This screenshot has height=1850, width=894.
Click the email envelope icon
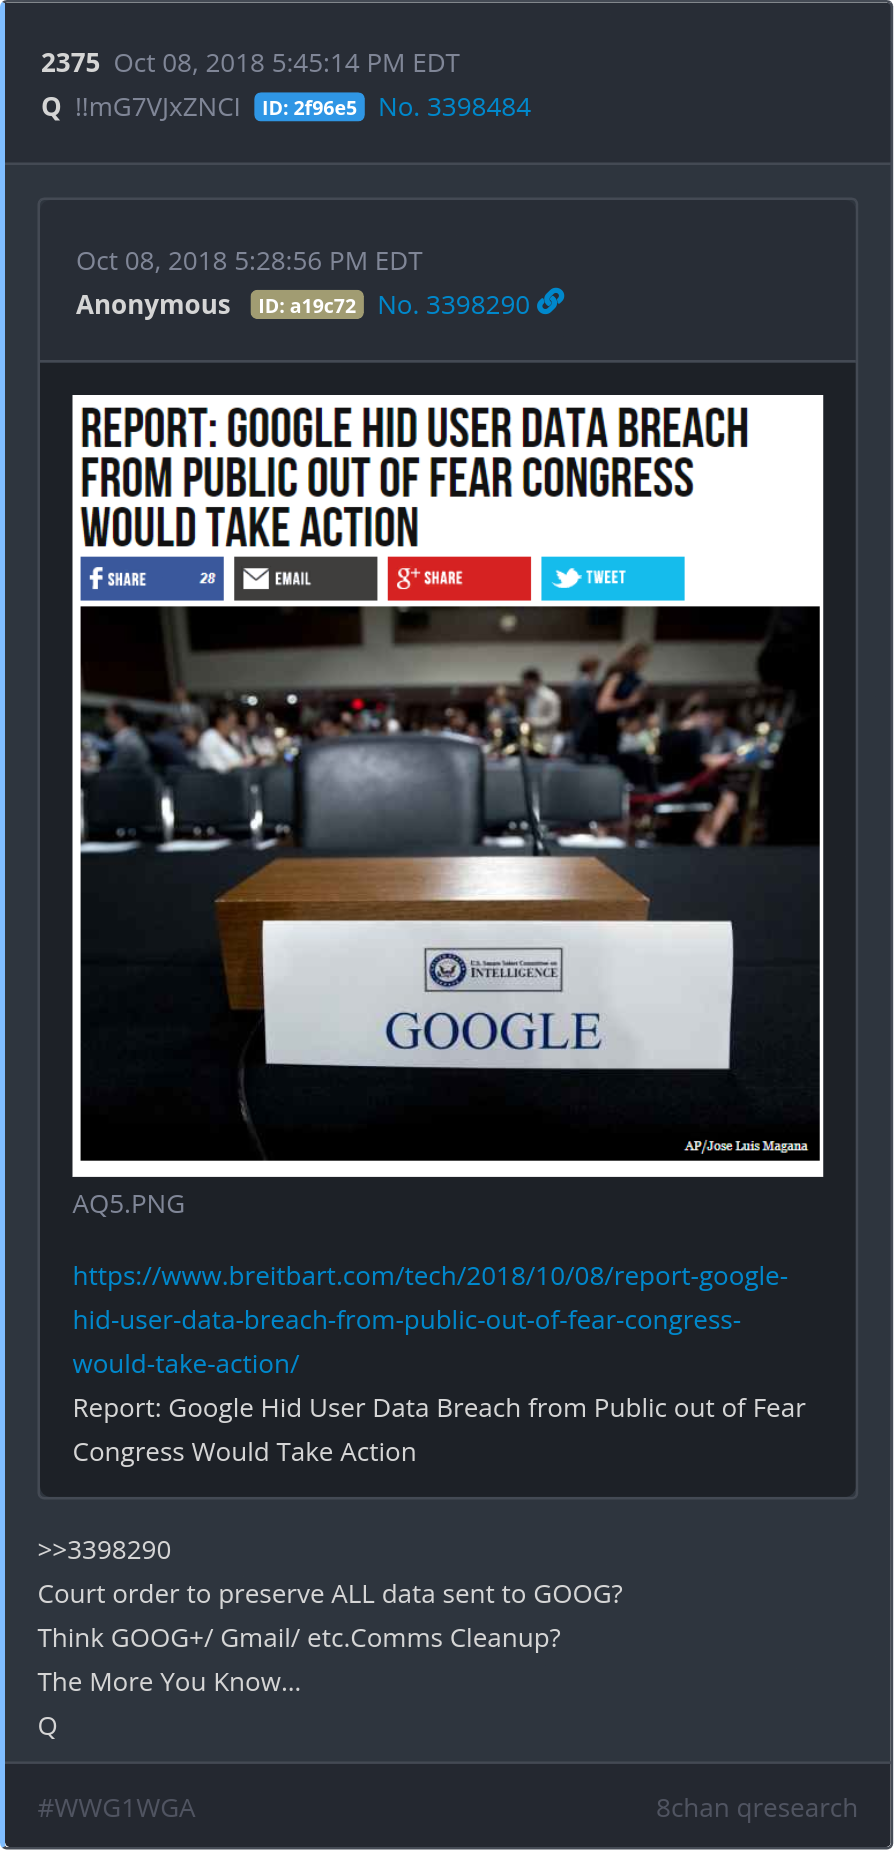click(x=256, y=578)
